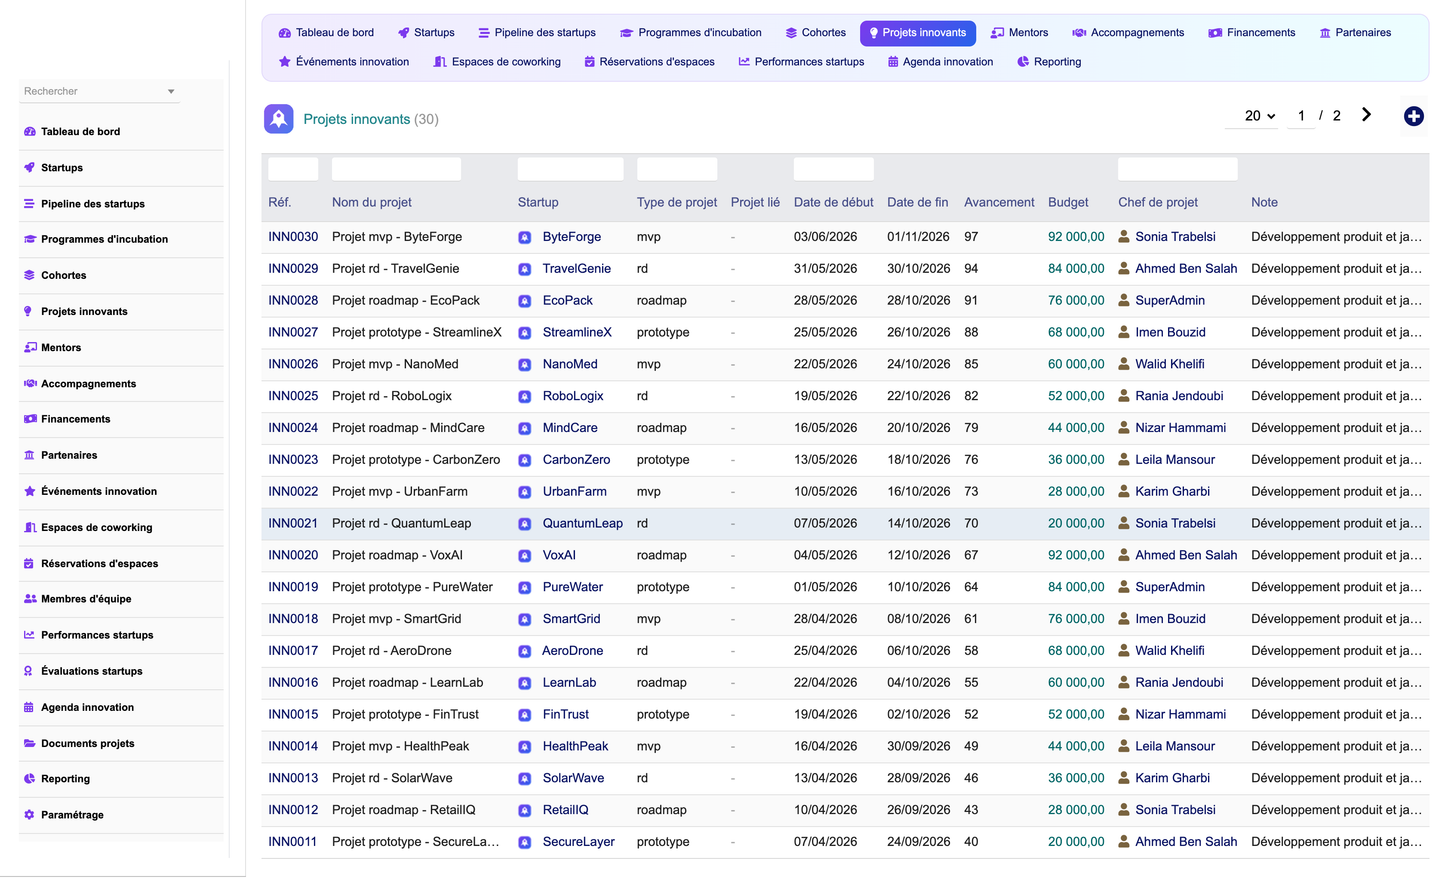Click the Chef de projet filter field
1445x895 pixels.
(x=1177, y=169)
